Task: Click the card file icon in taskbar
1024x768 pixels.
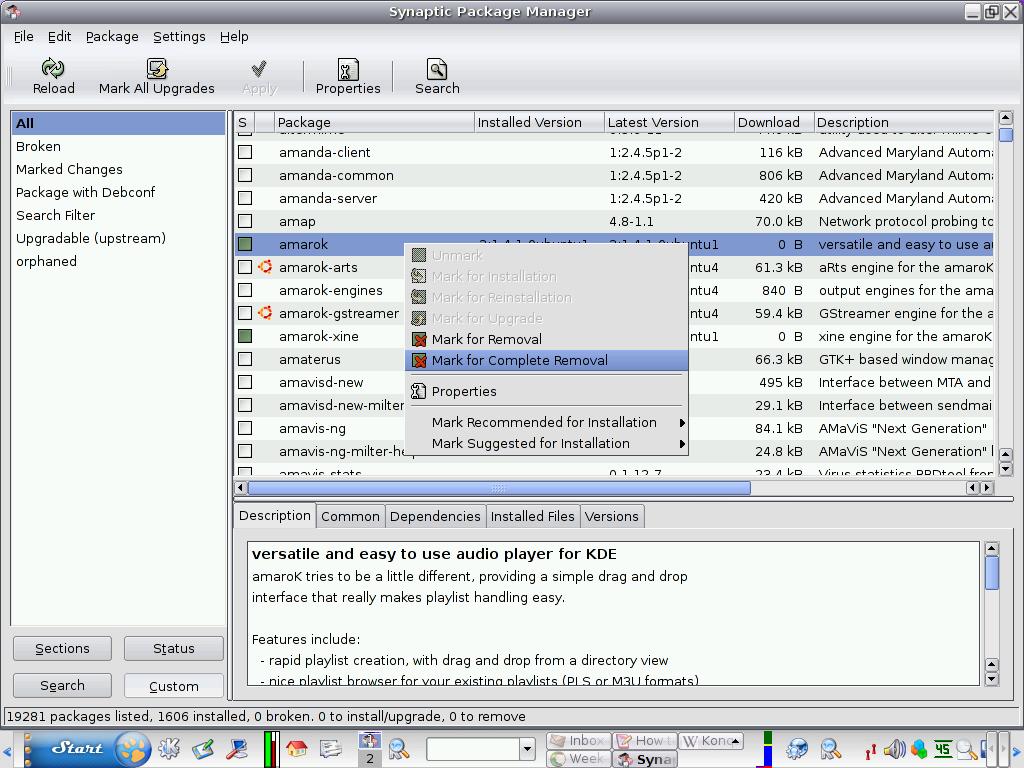Action: pos(330,748)
